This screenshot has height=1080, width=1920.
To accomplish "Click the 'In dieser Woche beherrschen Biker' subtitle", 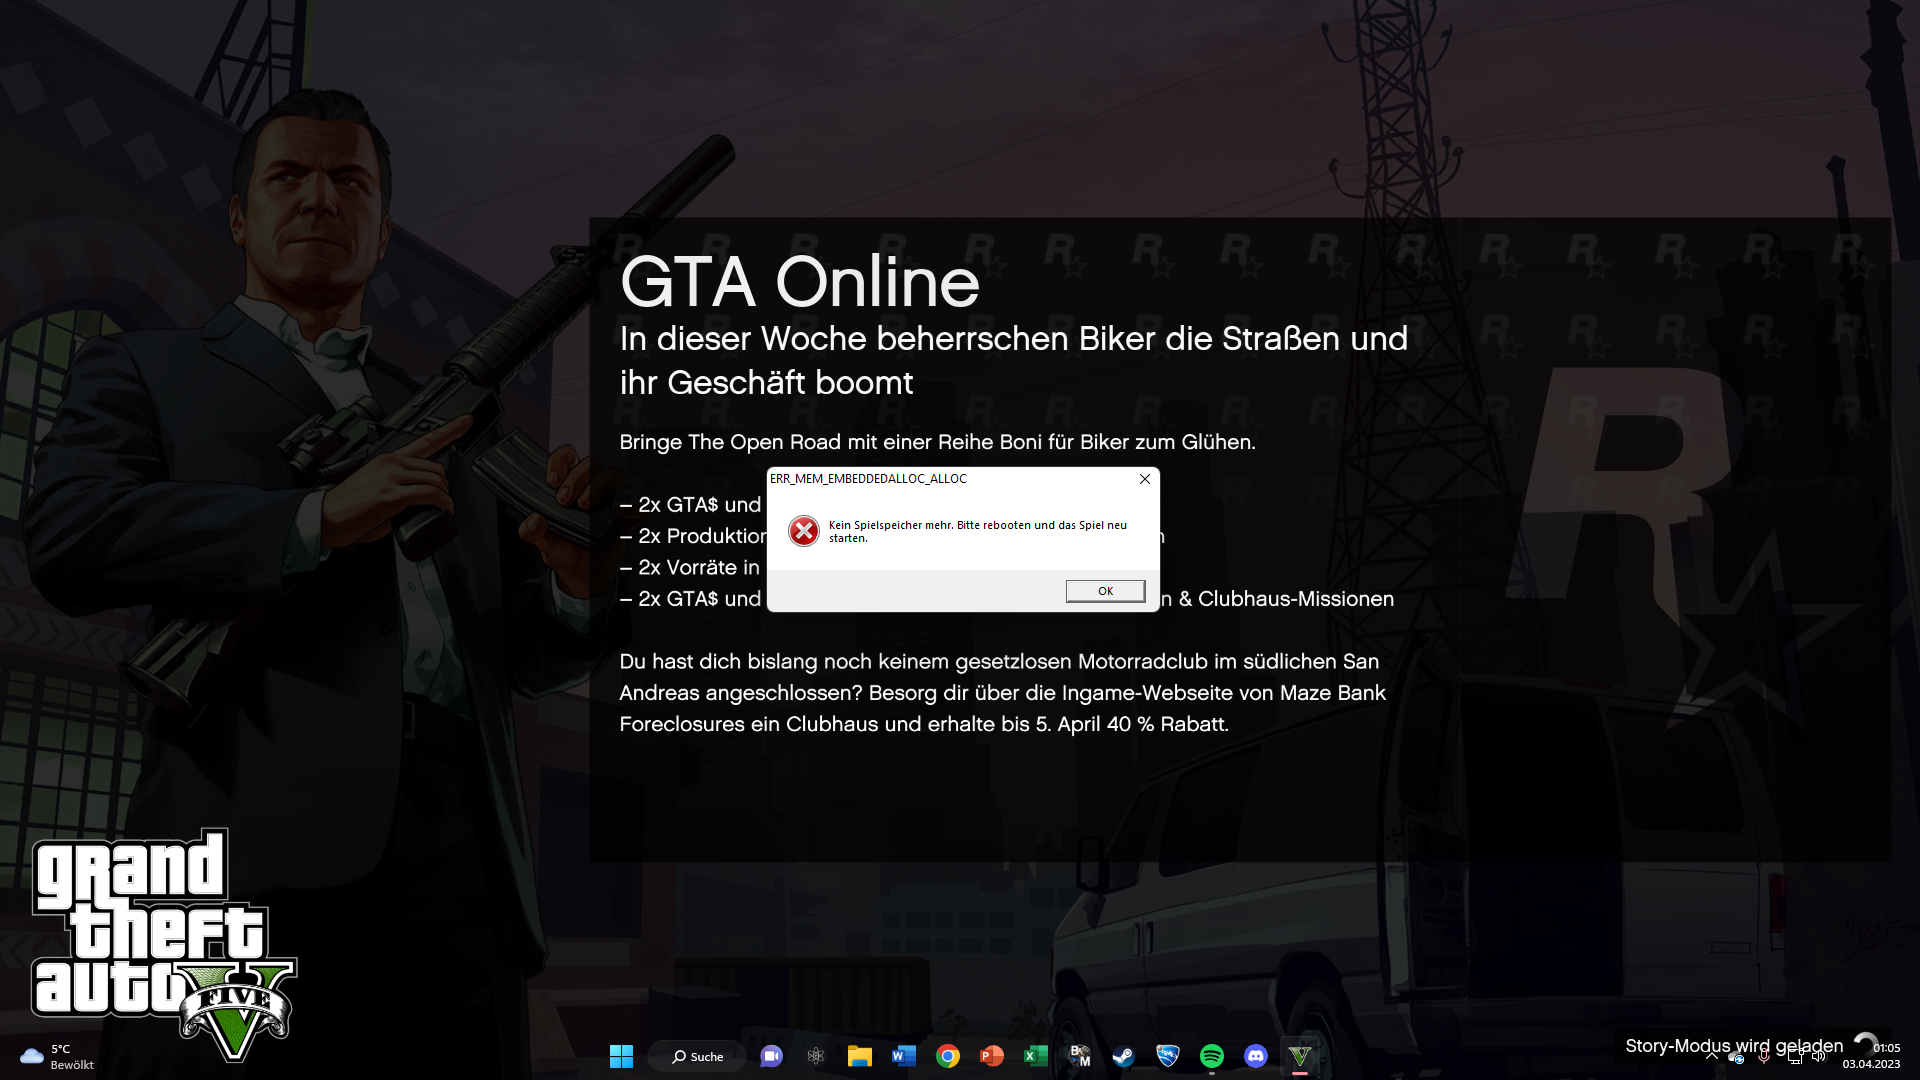I will tap(1013, 360).
